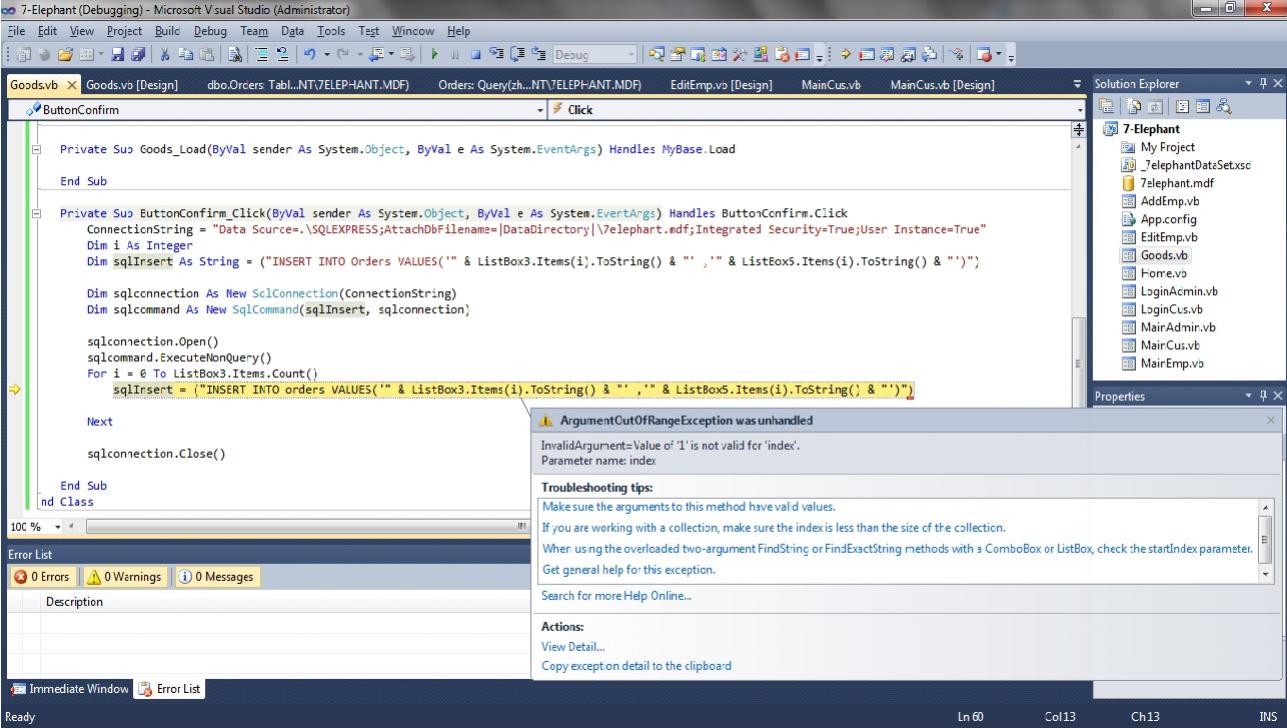Open the Debug menu
The height and width of the screenshot is (728, 1287).
click(210, 31)
